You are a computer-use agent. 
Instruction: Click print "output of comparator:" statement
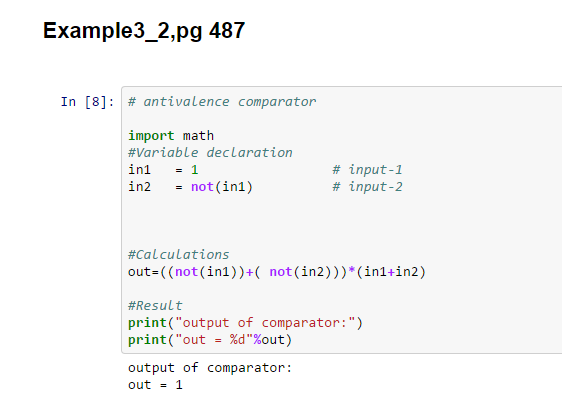tap(246, 323)
